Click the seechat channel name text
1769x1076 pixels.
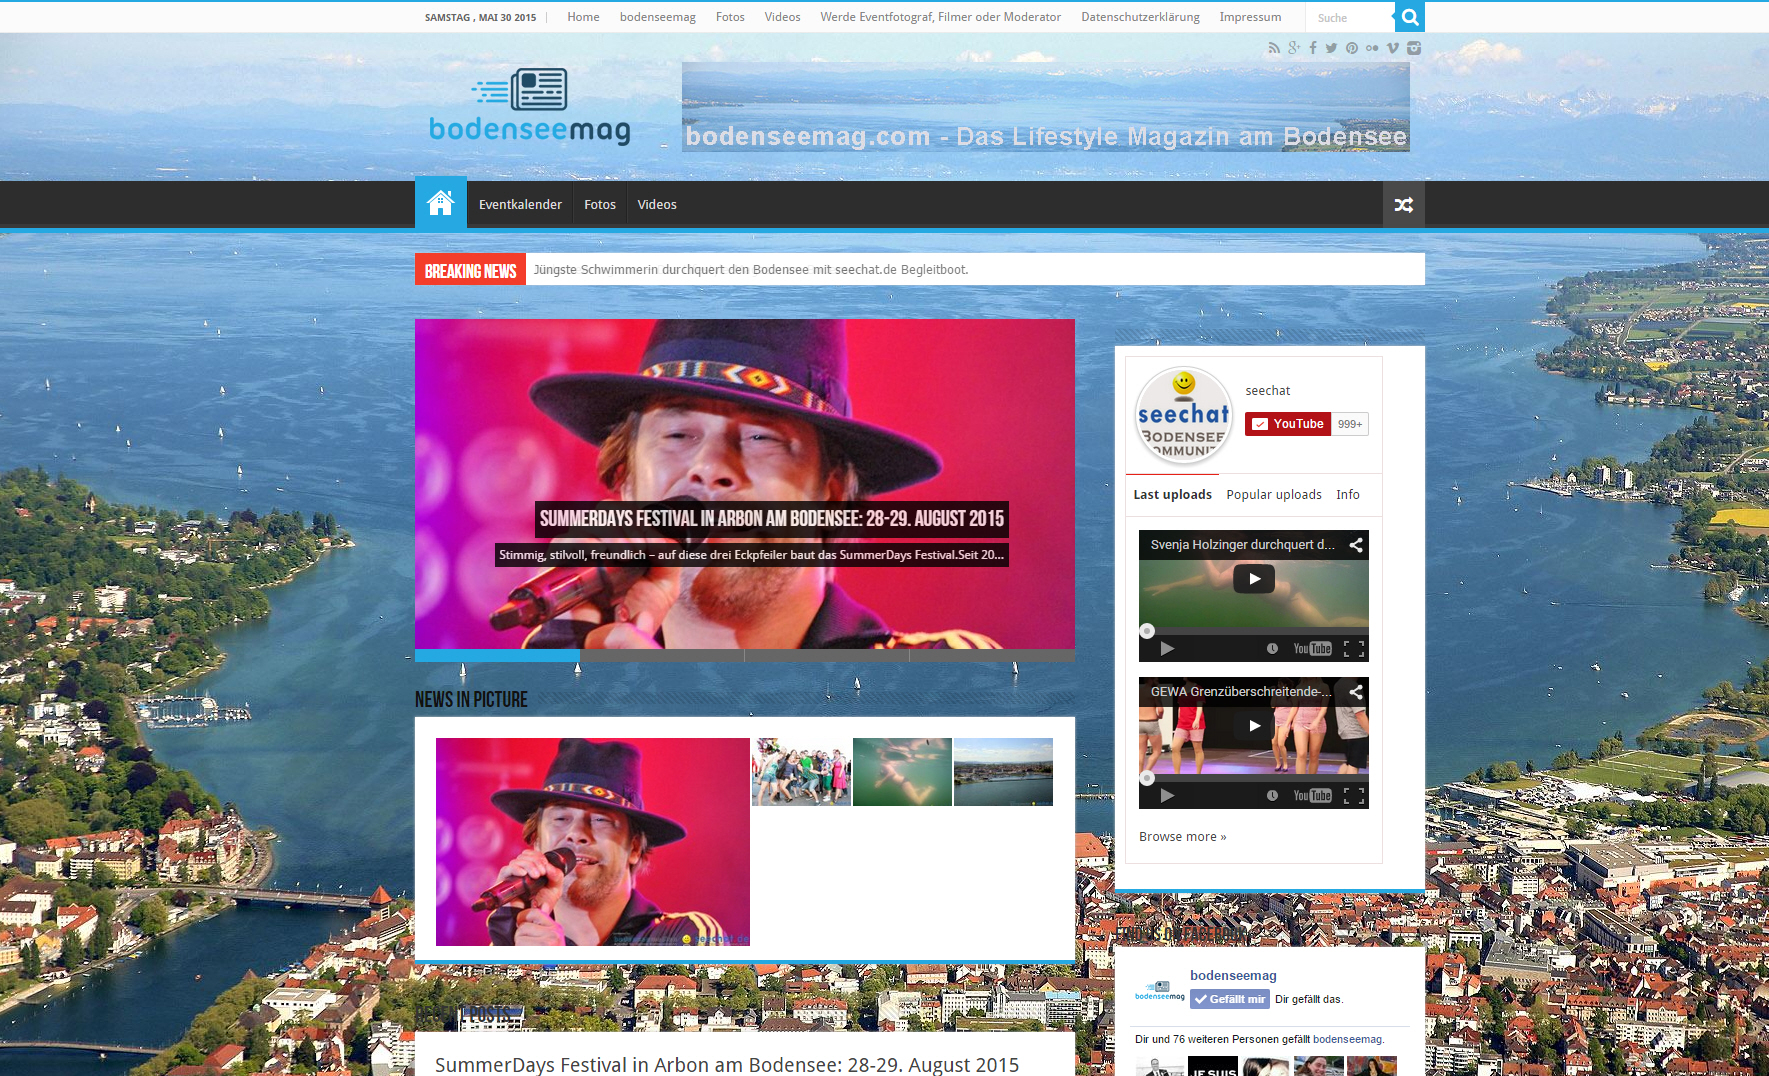click(1268, 391)
